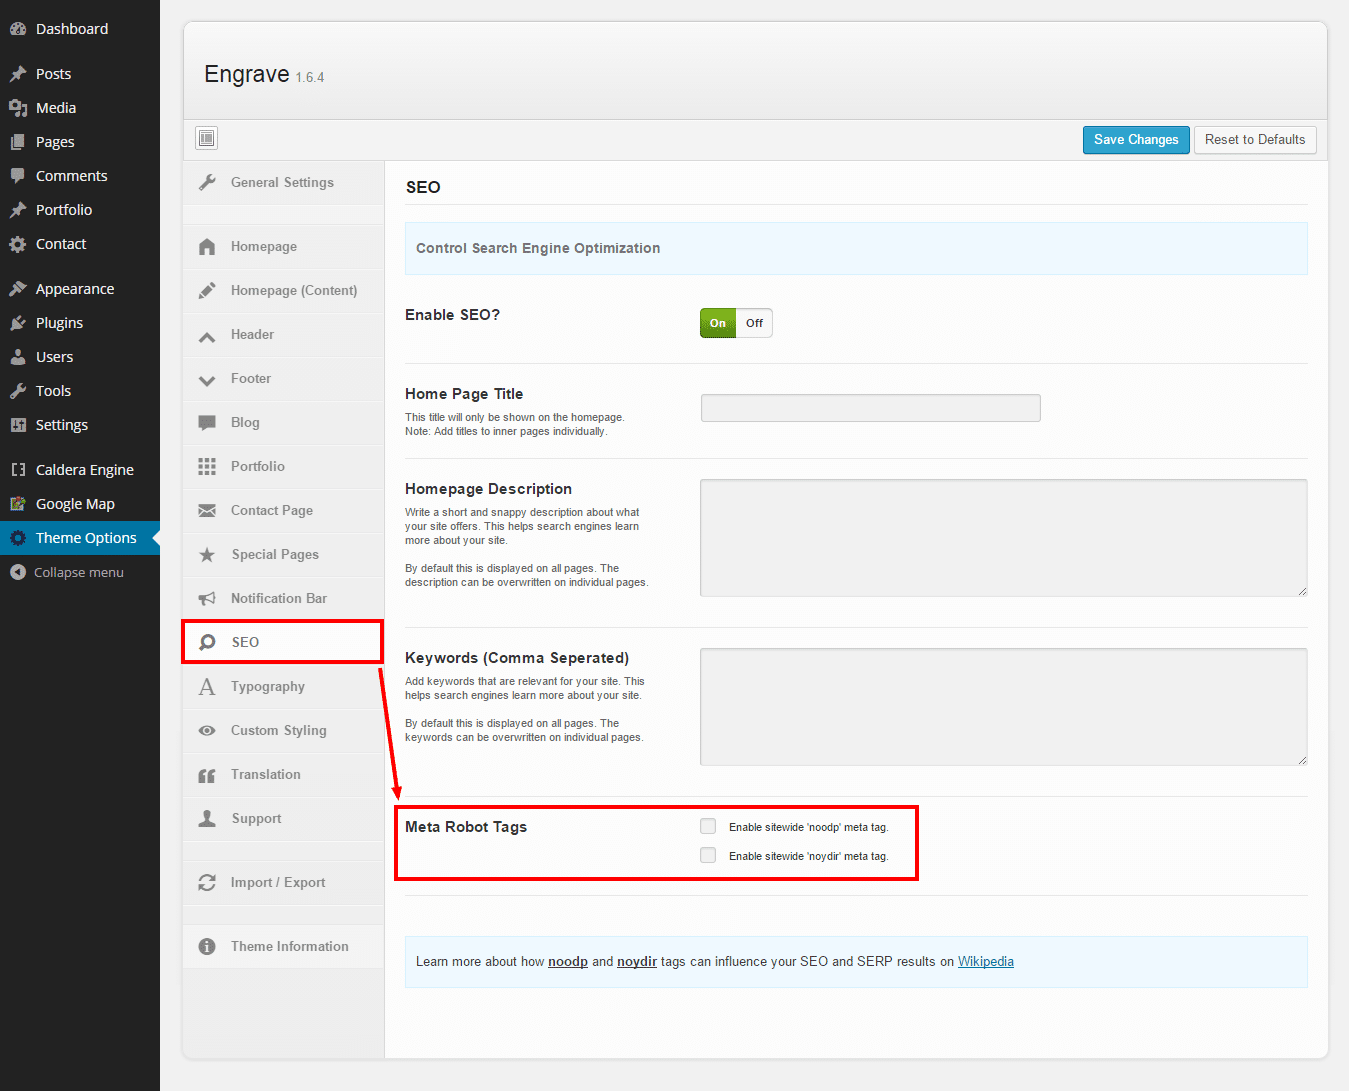The width and height of the screenshot is (1349, 1091).
Task: Click the Reset to Defaults button
Action: [1254, 140]
